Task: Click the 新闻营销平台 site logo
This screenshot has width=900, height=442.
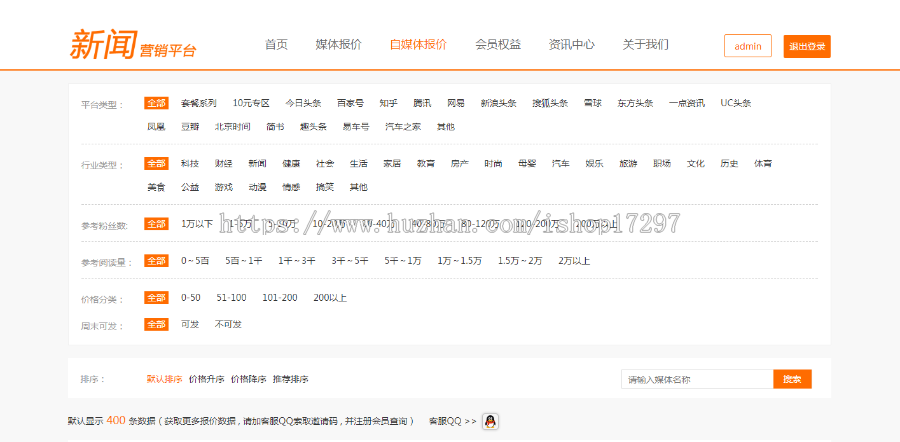Action: 133,45
